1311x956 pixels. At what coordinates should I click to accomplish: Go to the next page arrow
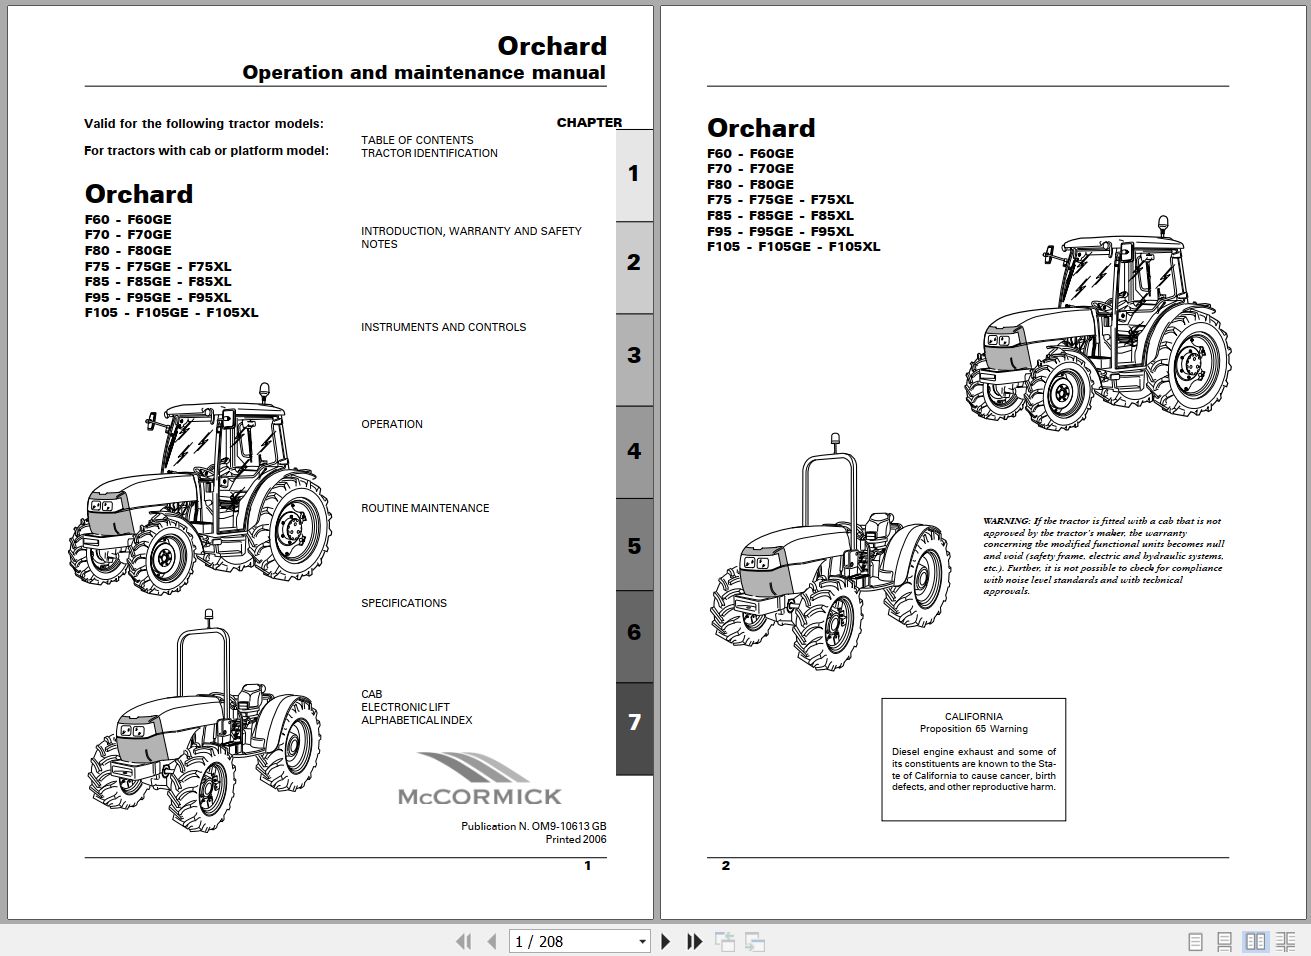[x=666, y=941]
